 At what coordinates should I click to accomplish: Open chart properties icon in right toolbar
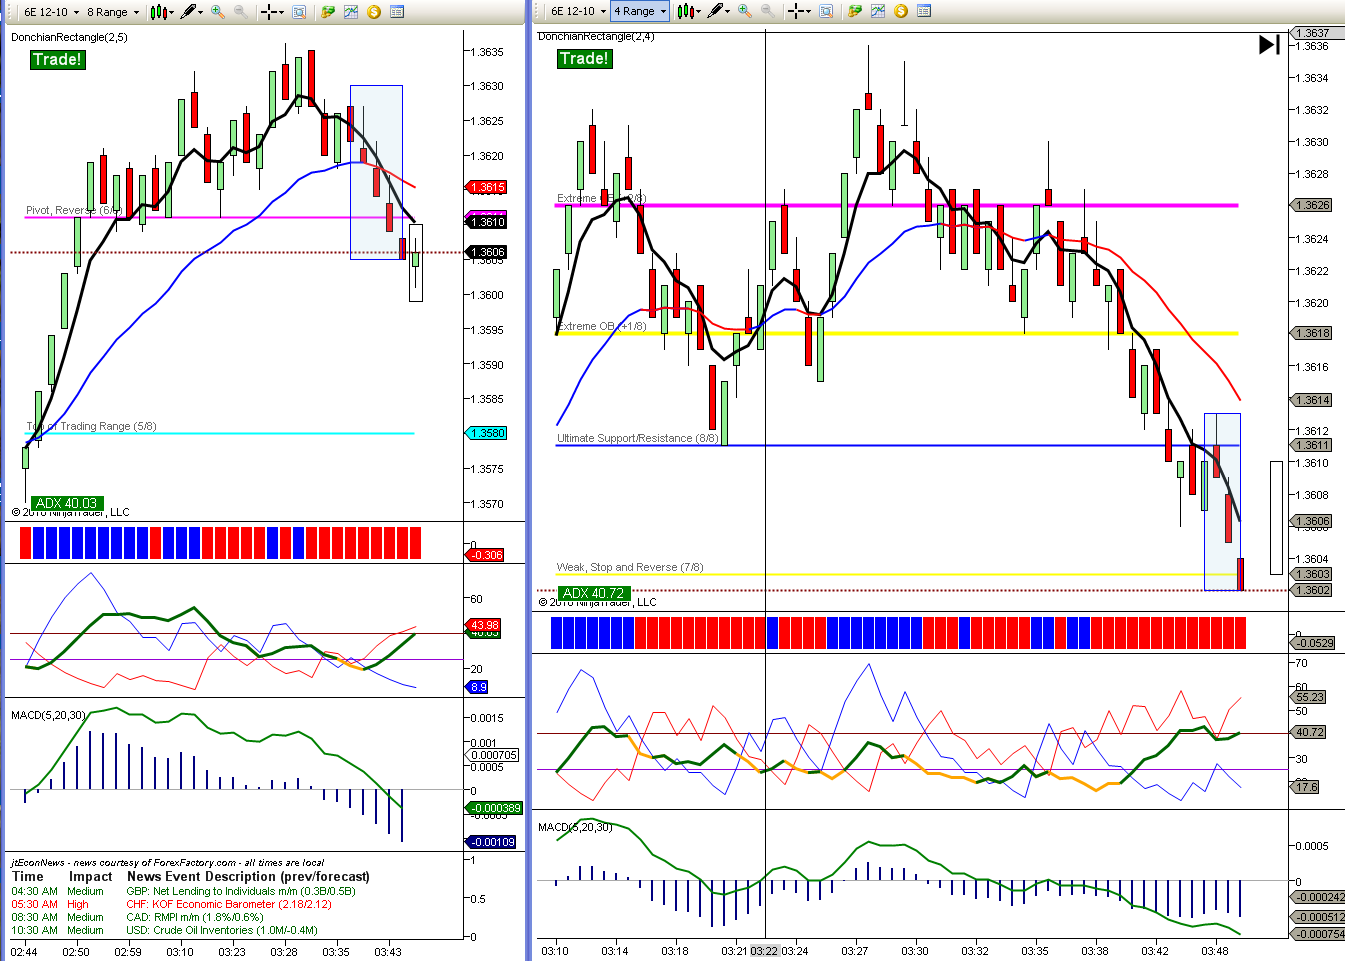click(x=924, y=11)
